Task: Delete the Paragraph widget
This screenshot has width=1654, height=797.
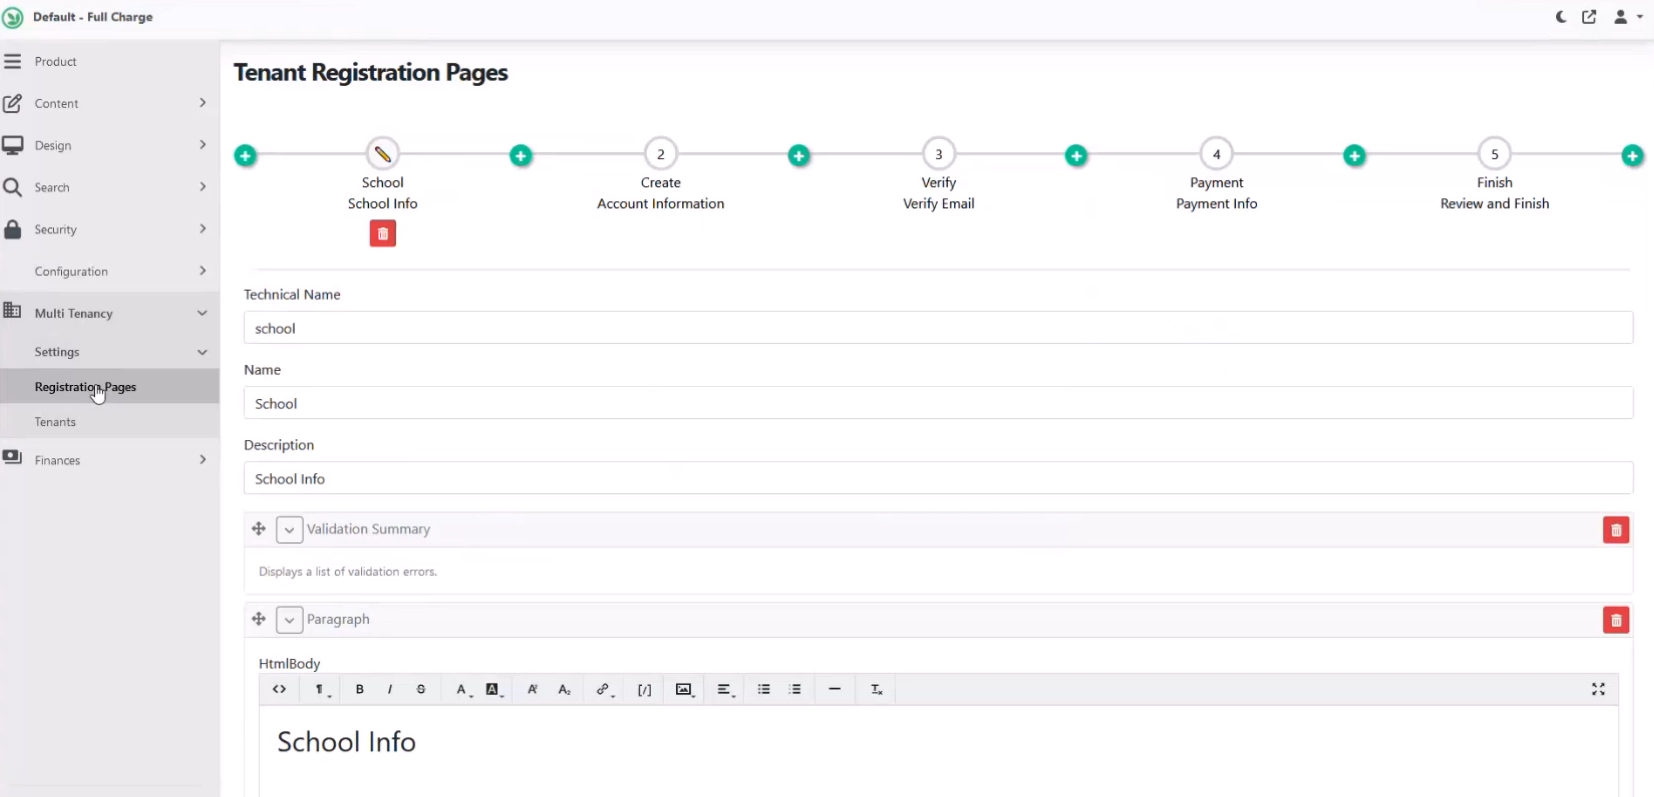Action: [x=1616, y=620]
